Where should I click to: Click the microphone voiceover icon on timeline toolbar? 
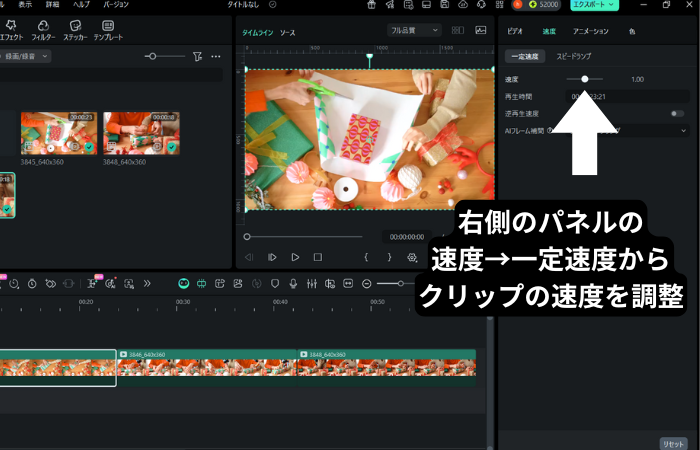click(293, 283)
